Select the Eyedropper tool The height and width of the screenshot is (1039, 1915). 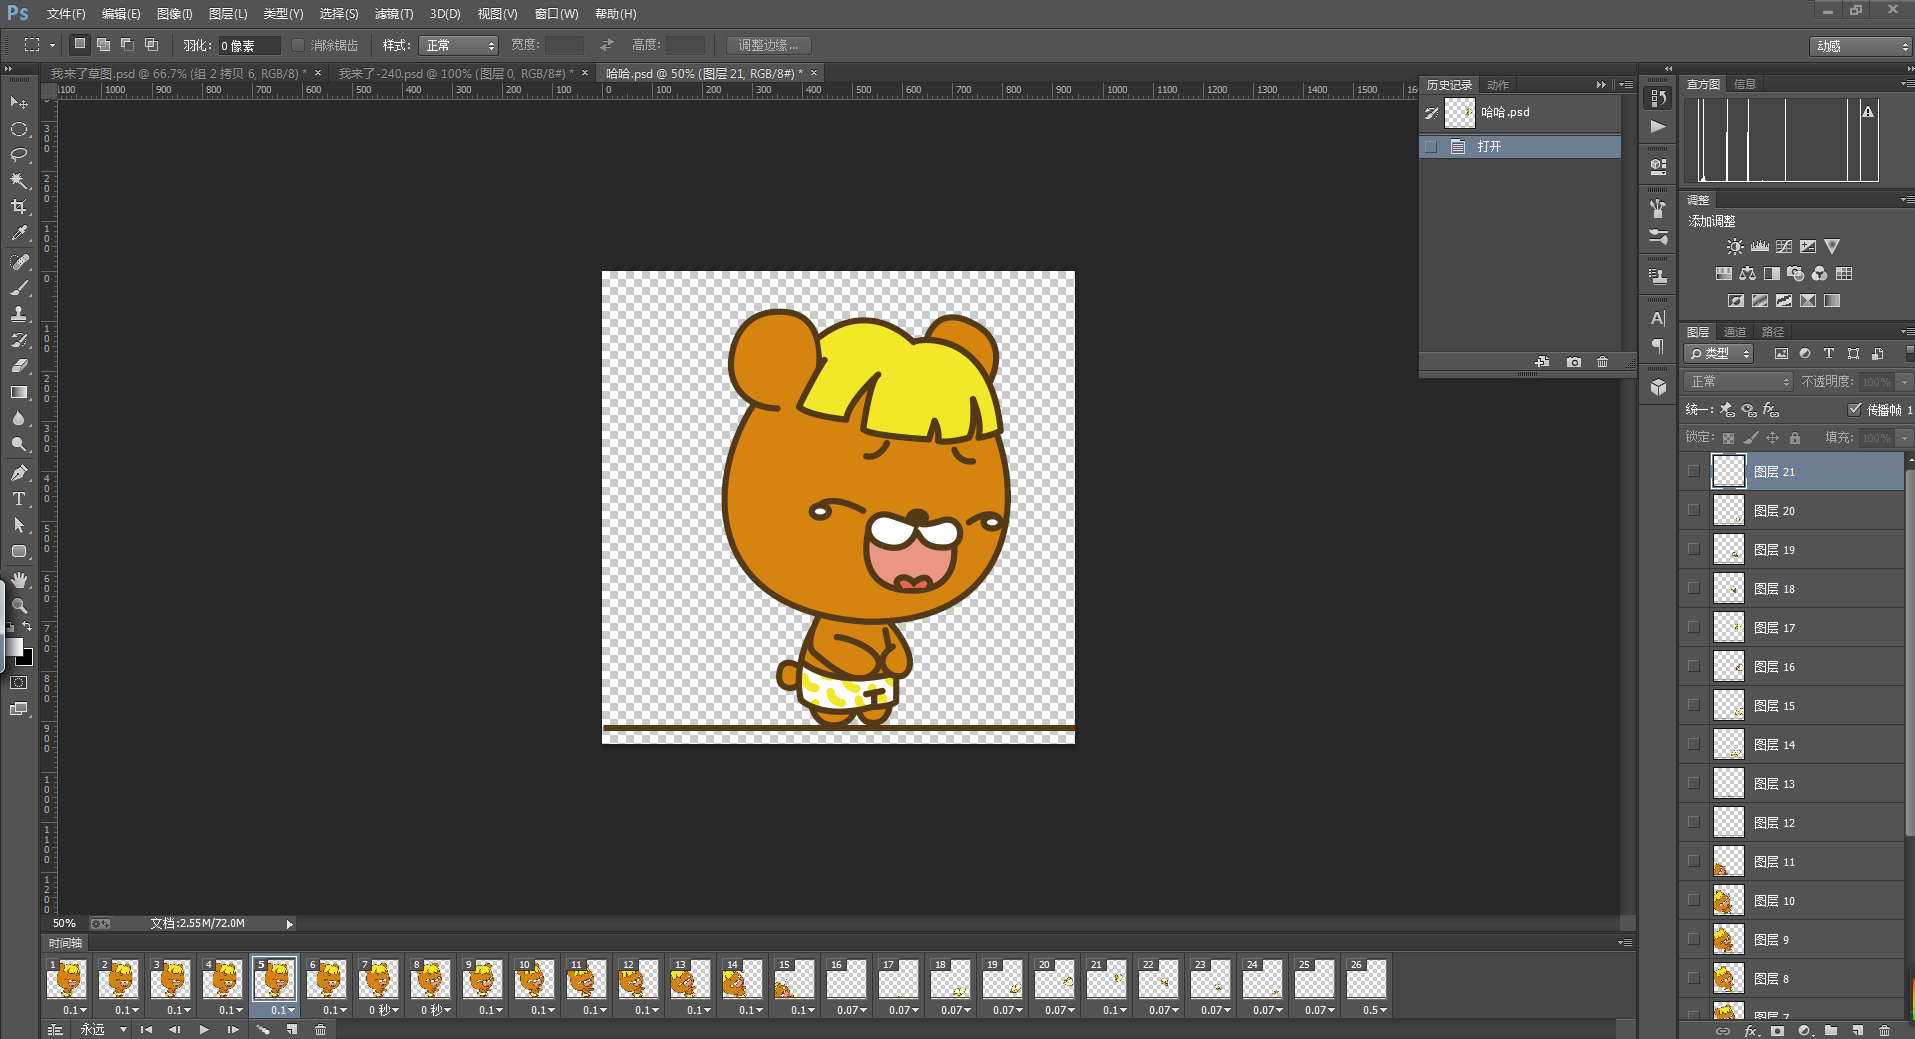click(x=19, y=234)
